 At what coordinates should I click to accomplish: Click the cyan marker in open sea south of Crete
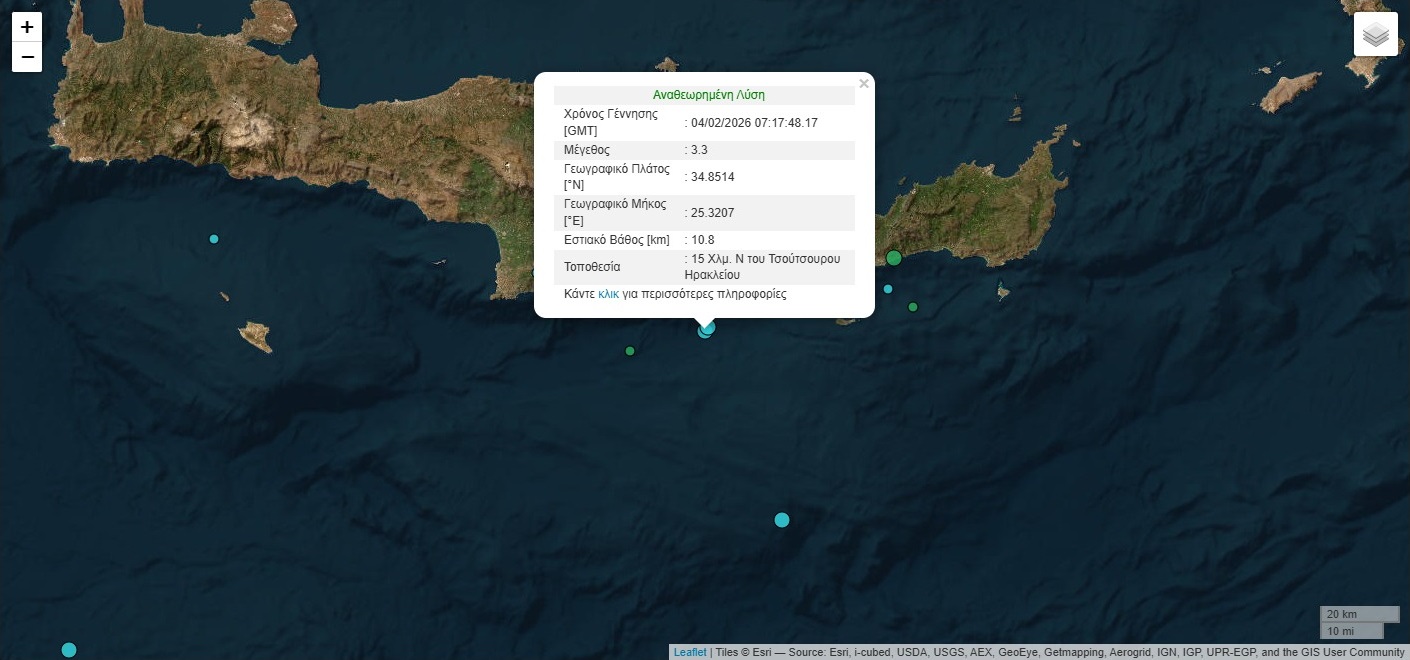point(782,520)
